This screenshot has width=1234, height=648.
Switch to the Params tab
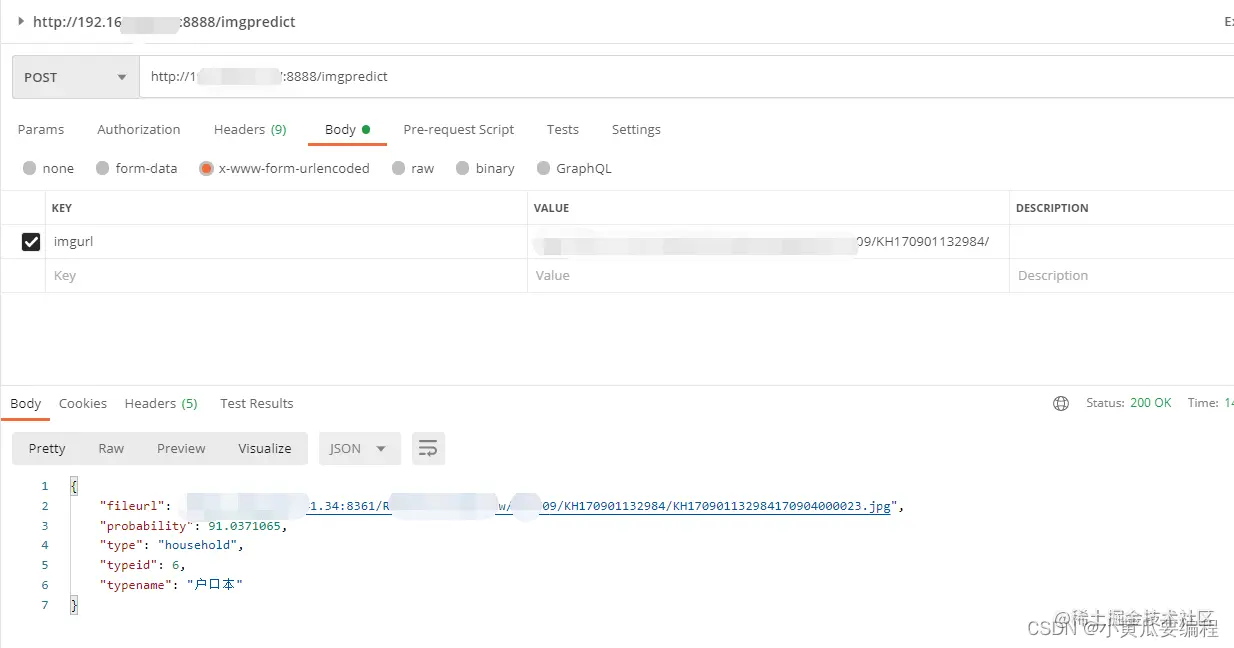pos(41,130)
